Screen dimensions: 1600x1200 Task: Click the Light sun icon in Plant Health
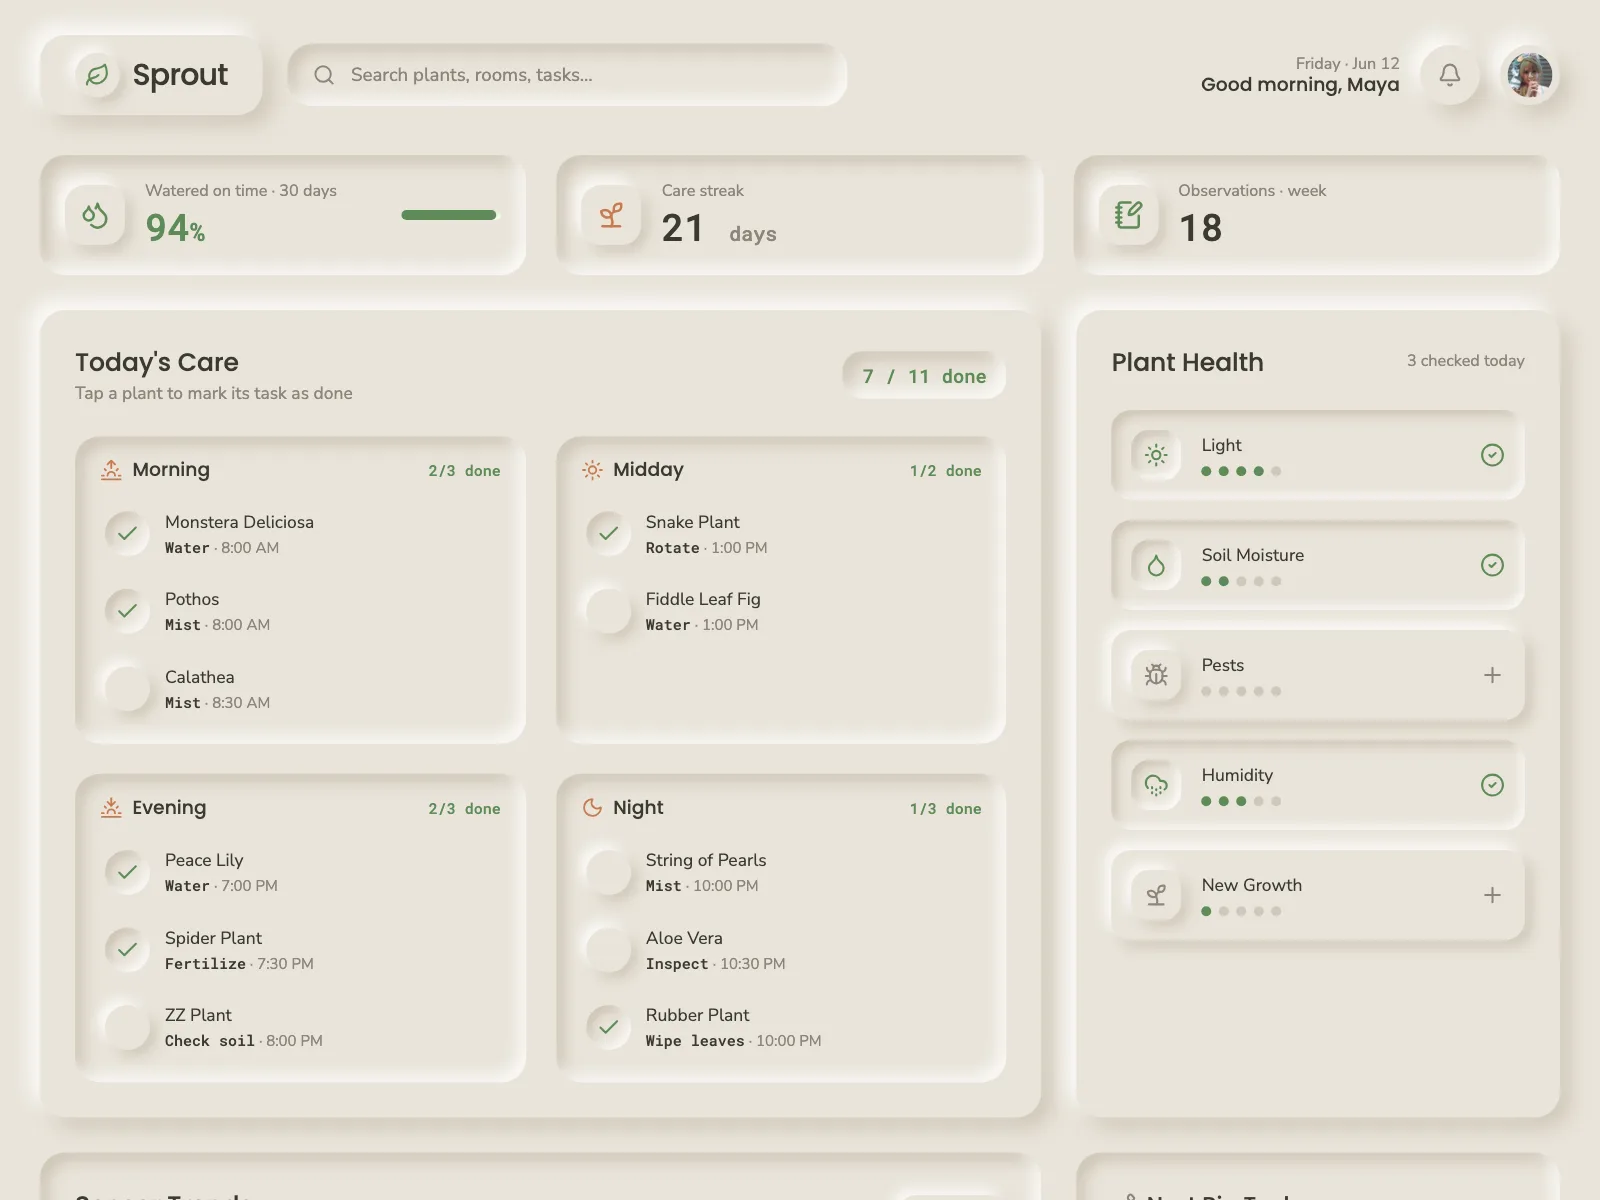(x=1156, y=455)
